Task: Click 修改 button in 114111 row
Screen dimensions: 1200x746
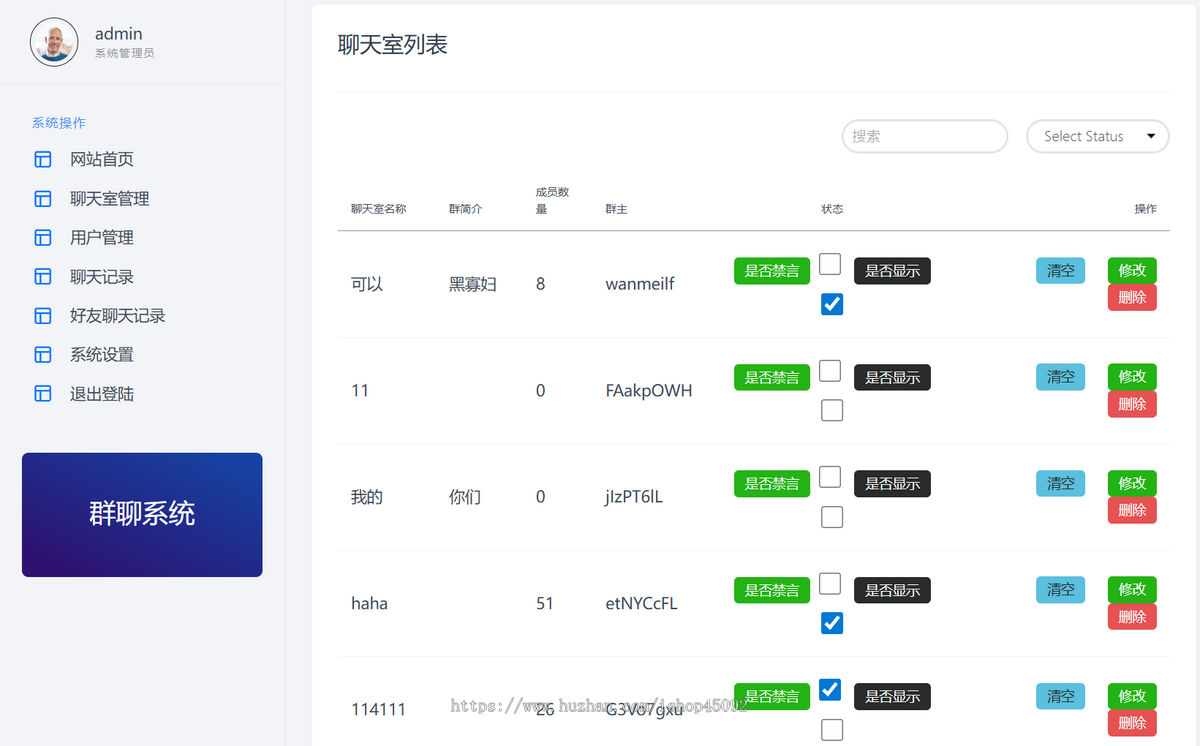Action: (x=1132, y=696)
